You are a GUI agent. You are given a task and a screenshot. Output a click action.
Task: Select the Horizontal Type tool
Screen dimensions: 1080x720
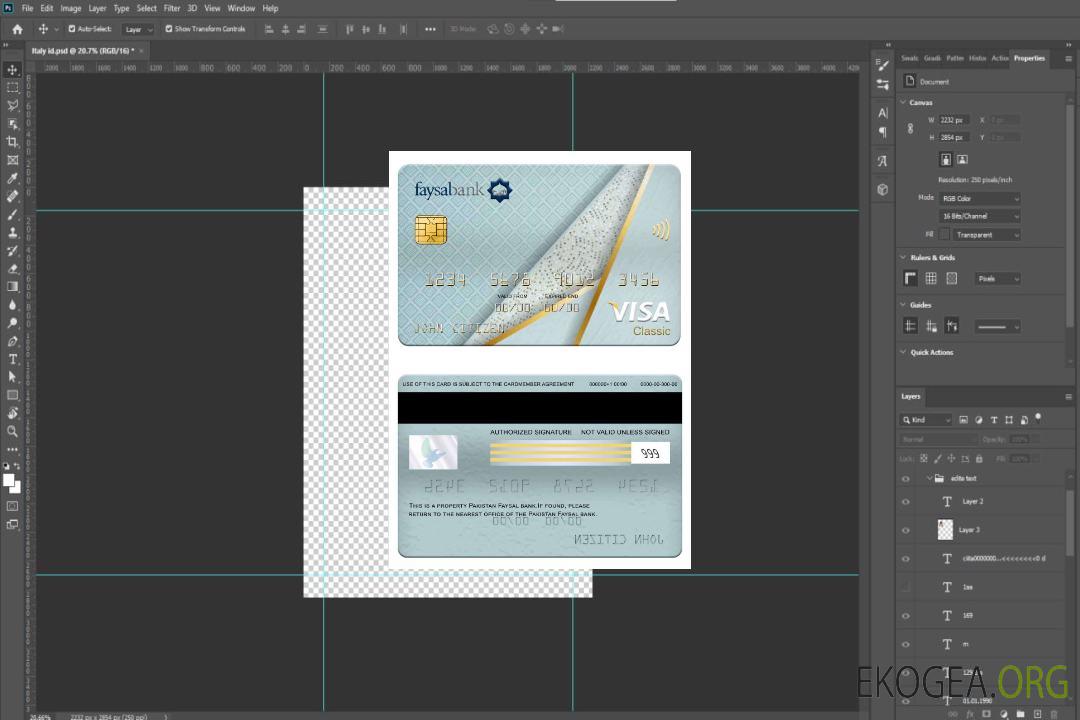13,359
